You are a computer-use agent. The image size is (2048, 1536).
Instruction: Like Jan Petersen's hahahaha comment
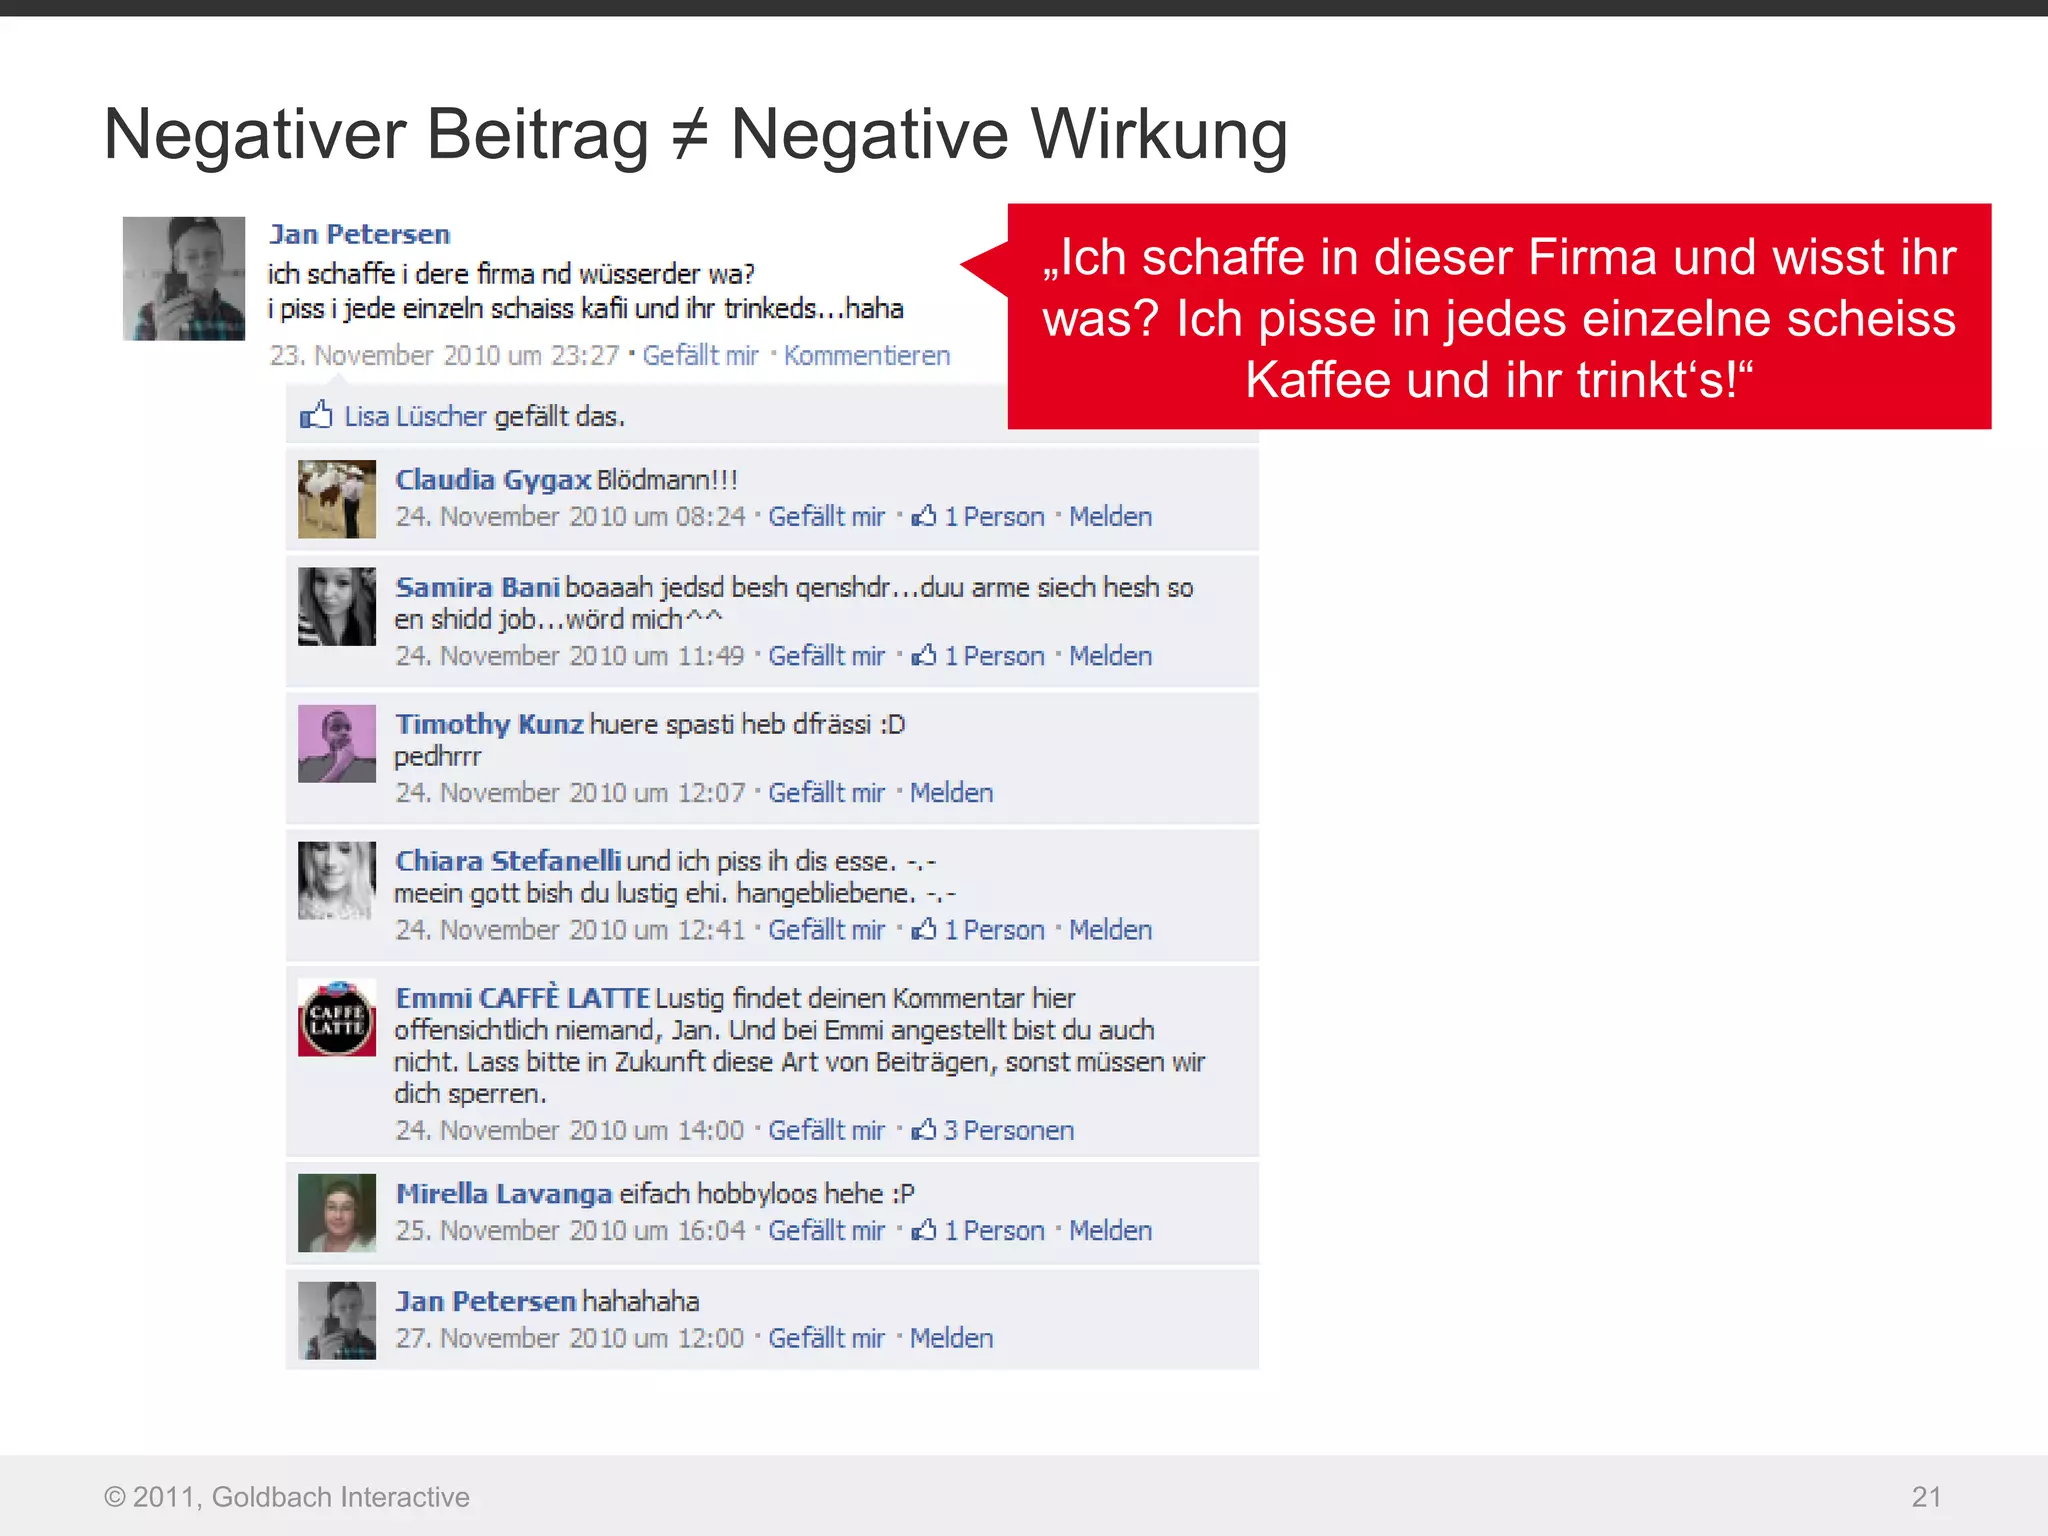click(x=826, y=1338)
